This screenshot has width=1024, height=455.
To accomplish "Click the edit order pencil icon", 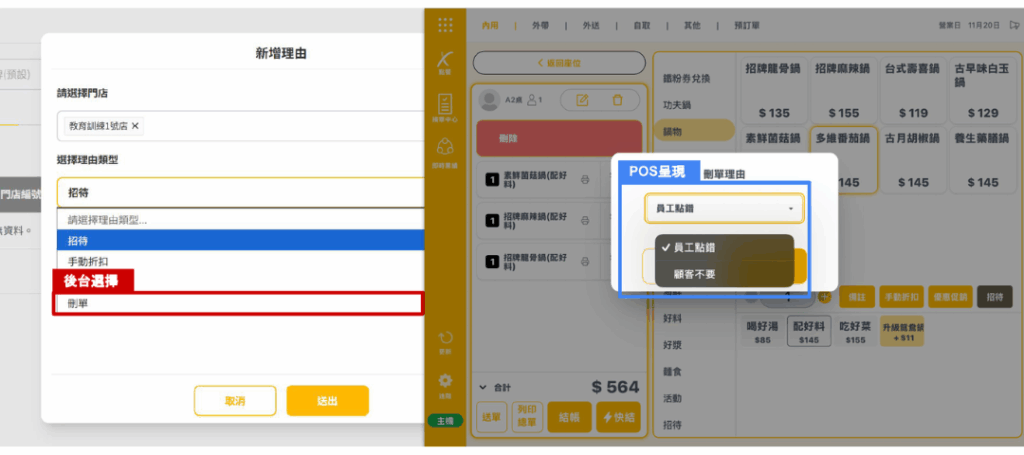I will coord(583,99).
